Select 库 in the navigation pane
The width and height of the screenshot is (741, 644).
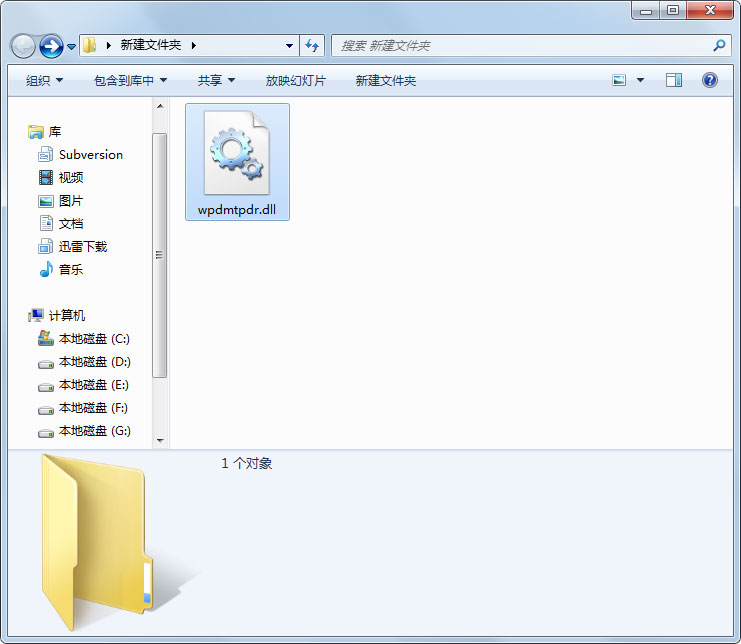55,132
